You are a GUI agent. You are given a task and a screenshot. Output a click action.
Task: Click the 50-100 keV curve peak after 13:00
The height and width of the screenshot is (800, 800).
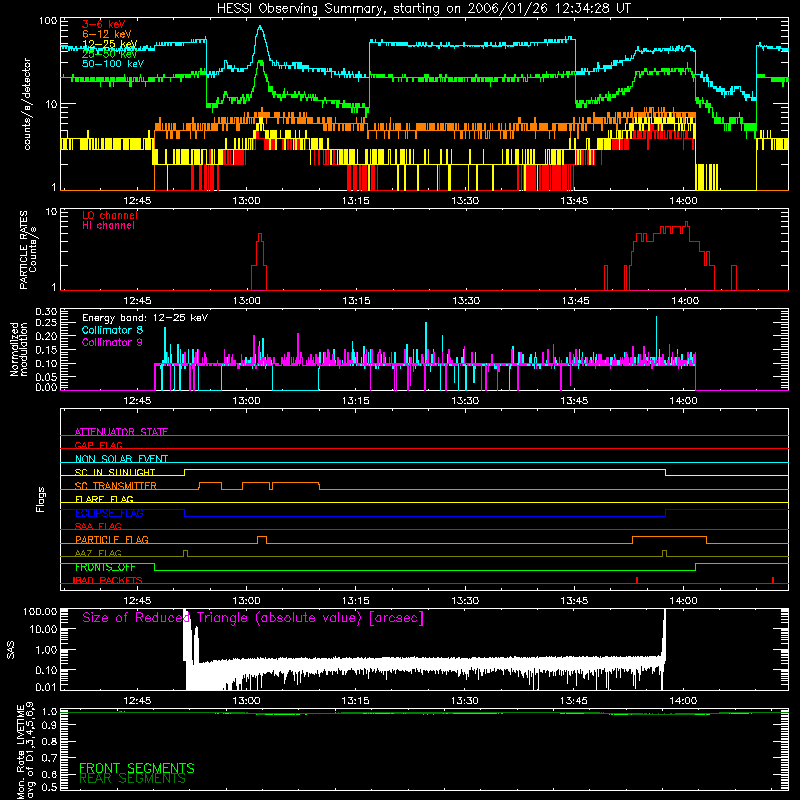(x=260, y=27)
